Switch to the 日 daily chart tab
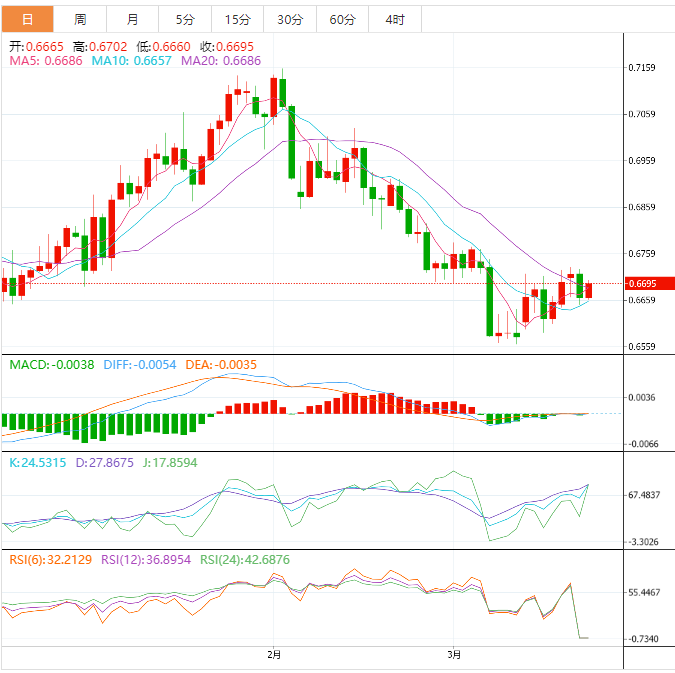 (27, 19)
